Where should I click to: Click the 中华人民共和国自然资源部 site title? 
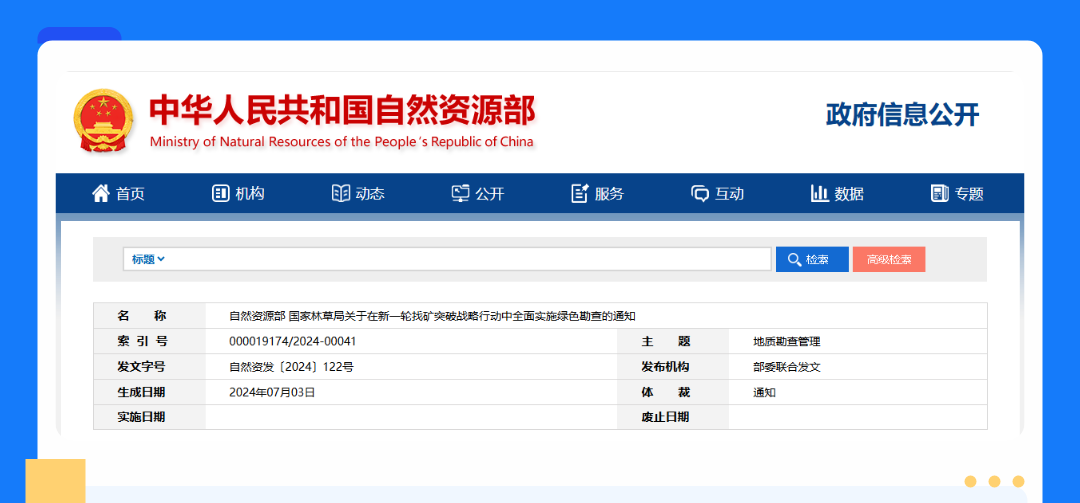click(342, 110)
